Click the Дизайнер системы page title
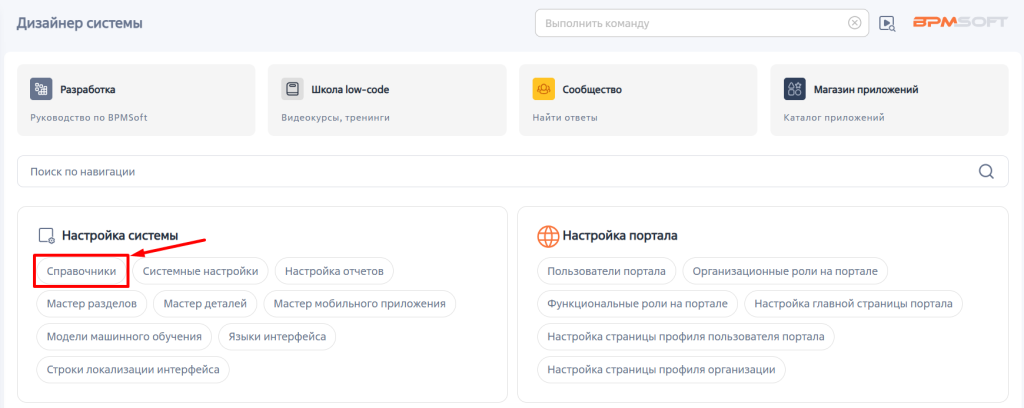Screen dimensions: 1024x408 (x=80, y=24)
